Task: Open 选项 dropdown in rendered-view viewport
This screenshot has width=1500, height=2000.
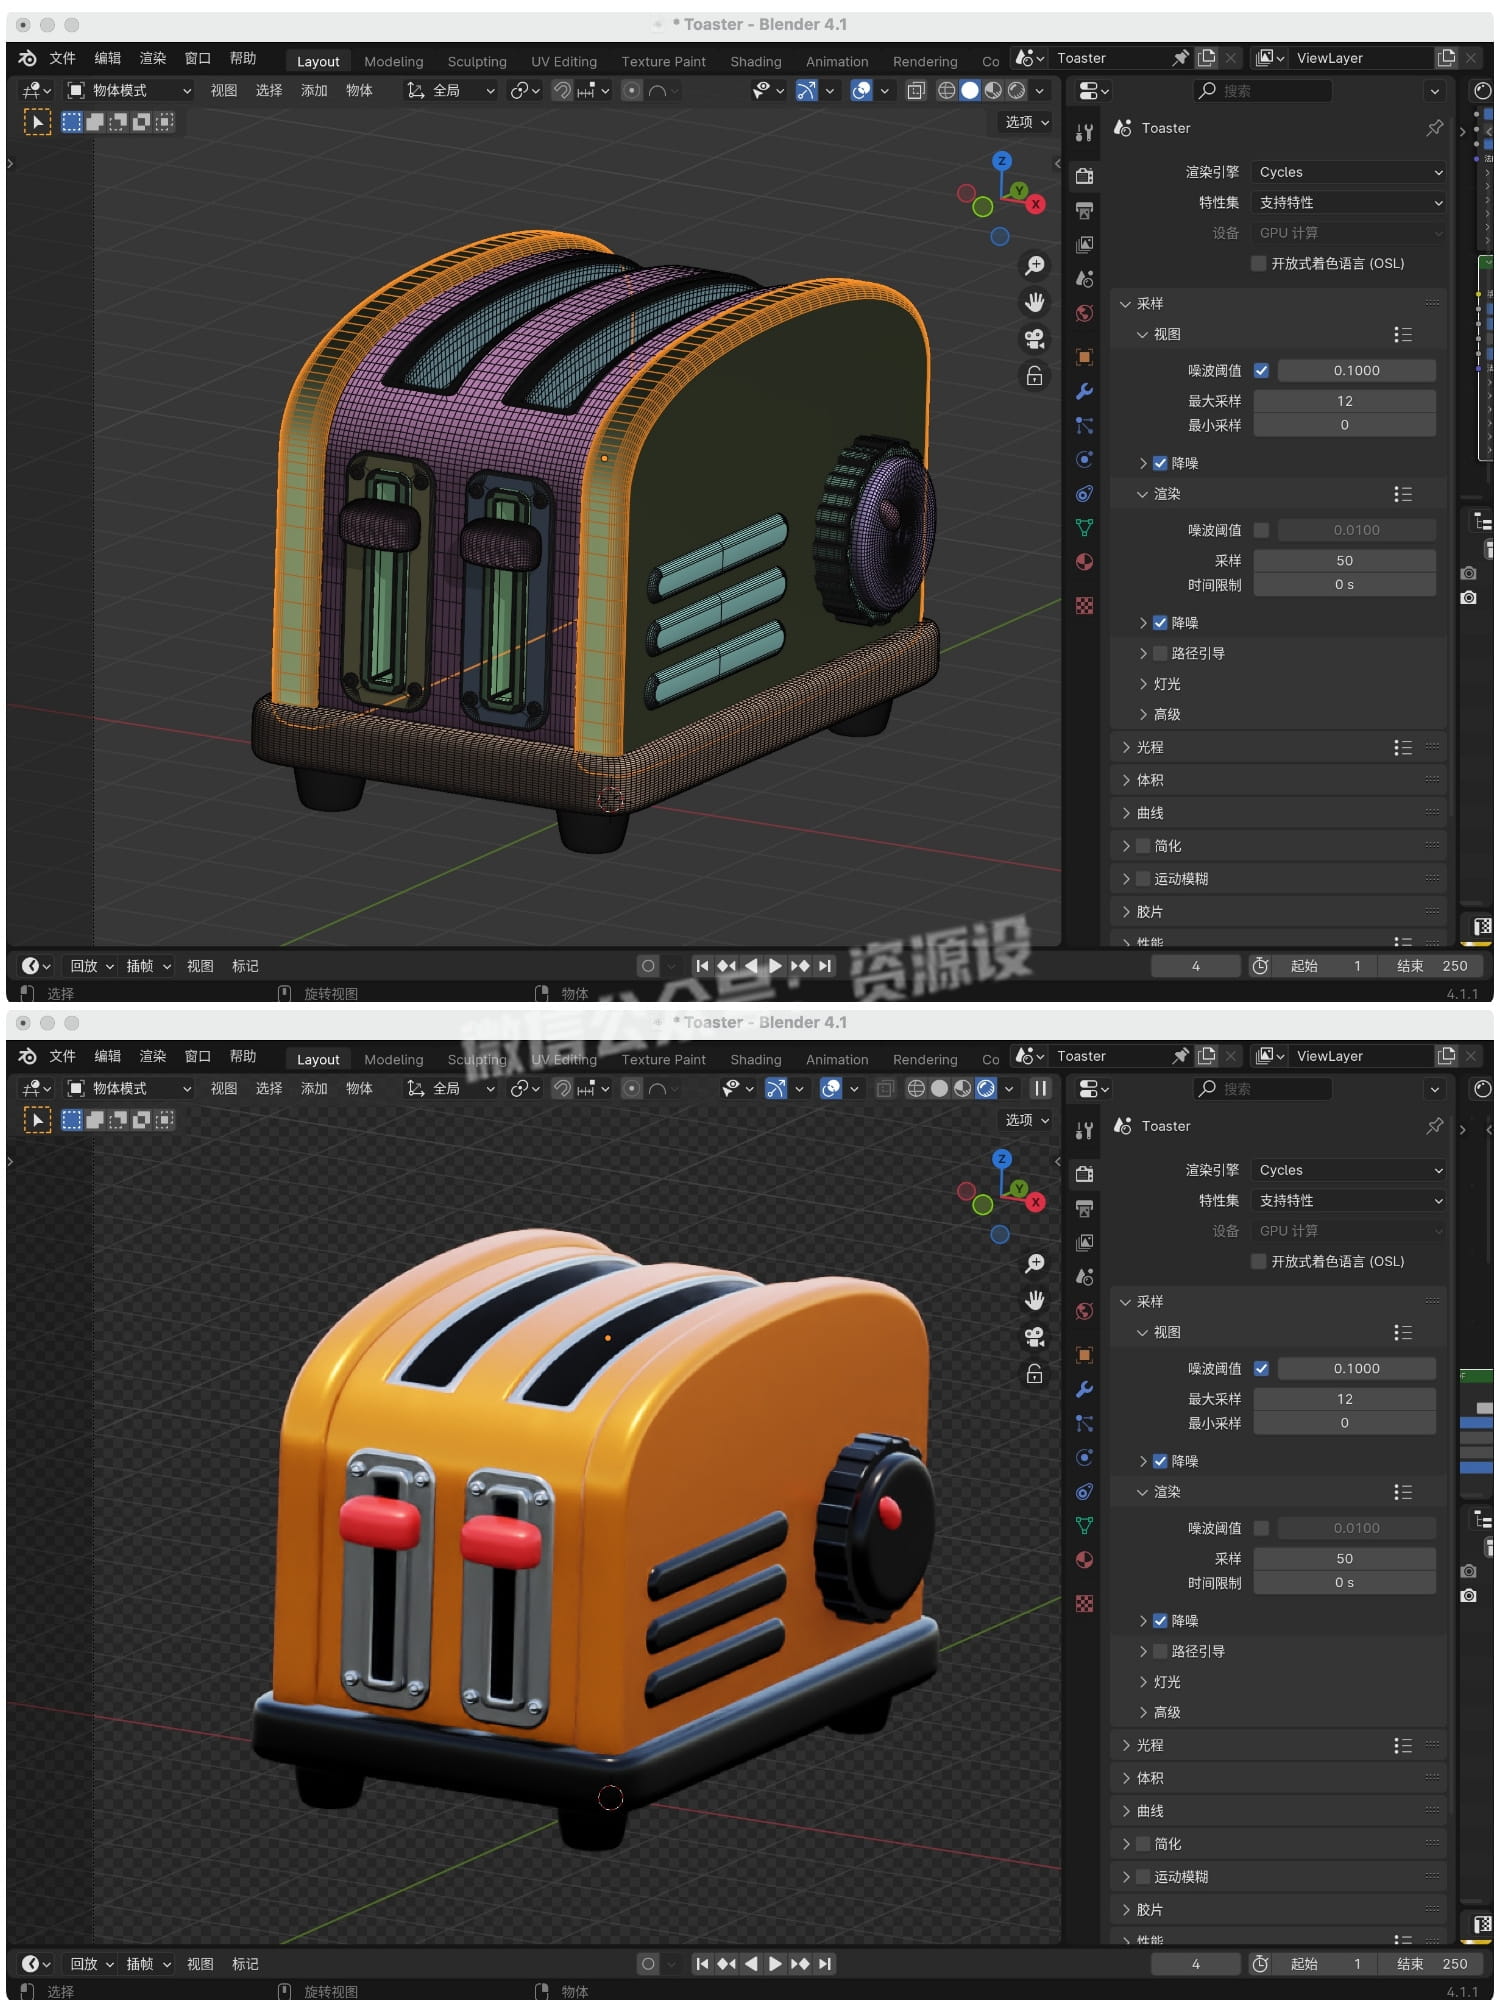Action: pyautogui.click(x=1026, y=1120)
